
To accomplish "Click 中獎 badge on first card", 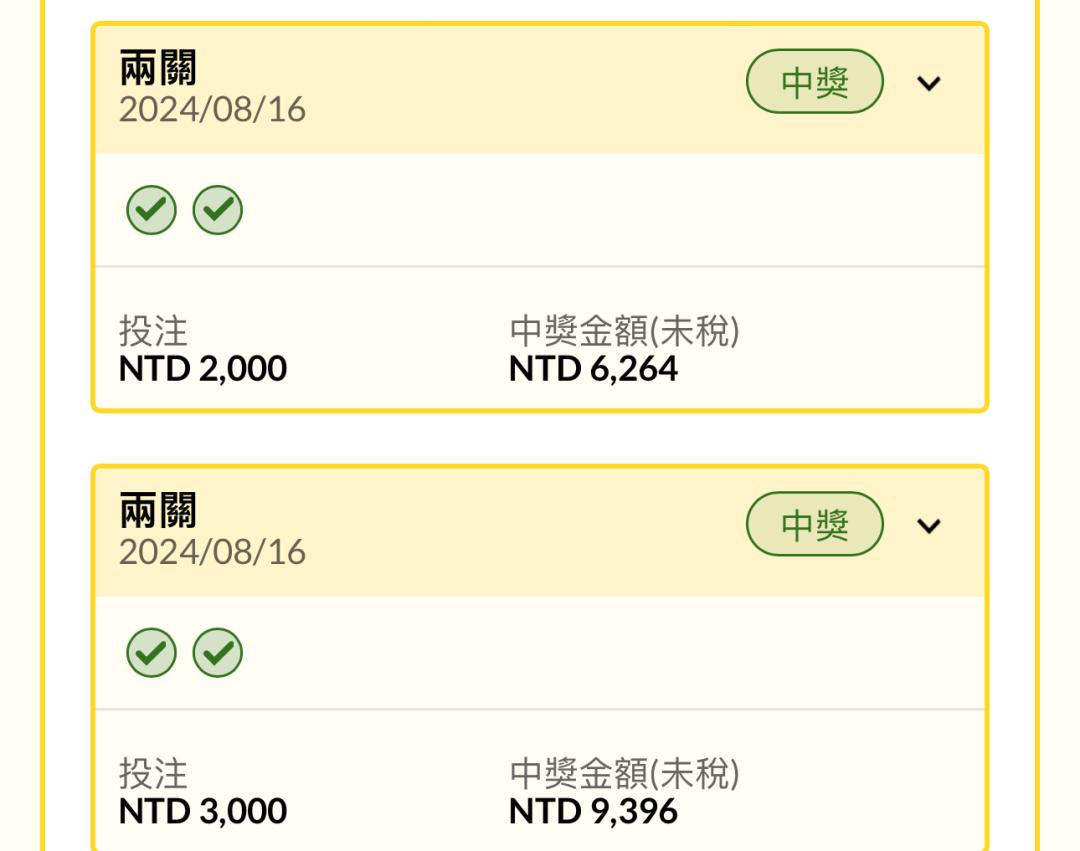I will (815, 81).
